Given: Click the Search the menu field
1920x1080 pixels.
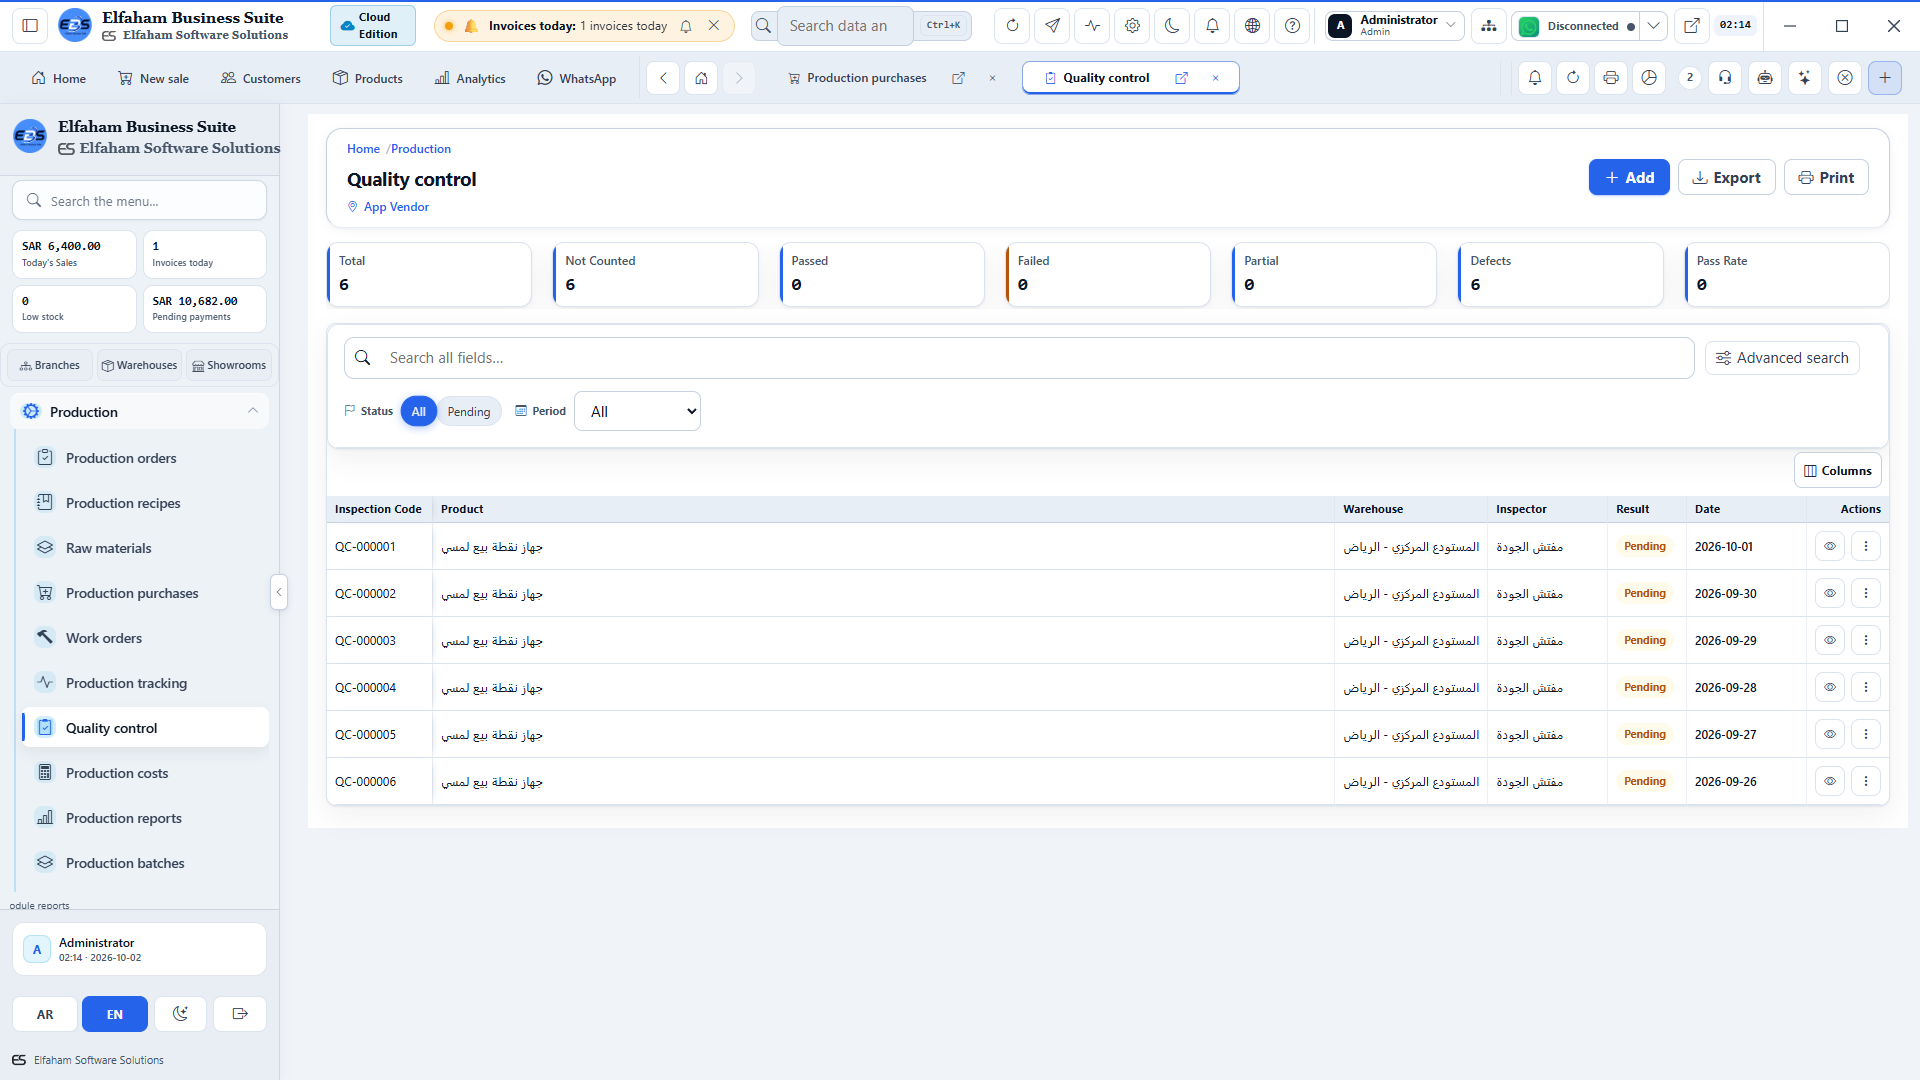Looking at the screenshot, I should (x=139, y=201).
